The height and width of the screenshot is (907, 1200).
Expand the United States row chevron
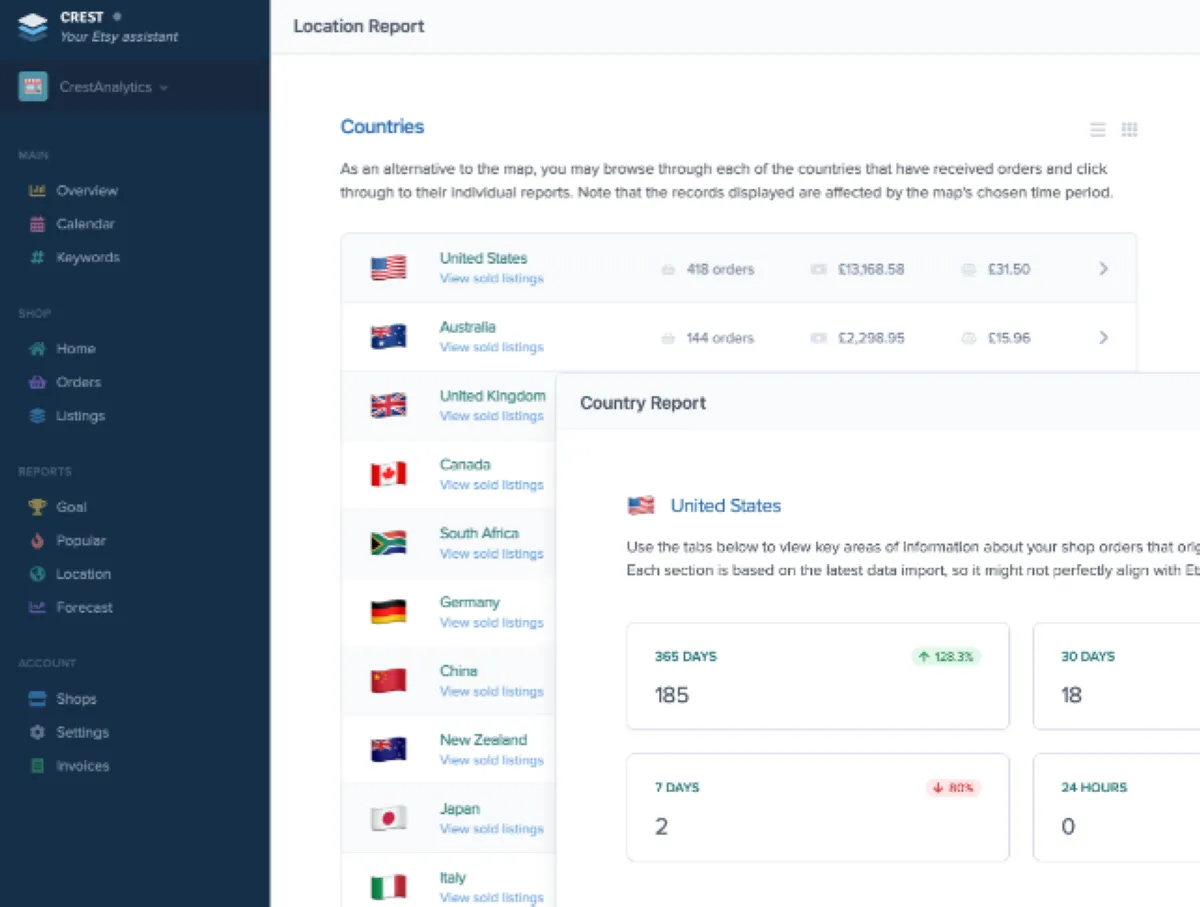(1104, 268)
